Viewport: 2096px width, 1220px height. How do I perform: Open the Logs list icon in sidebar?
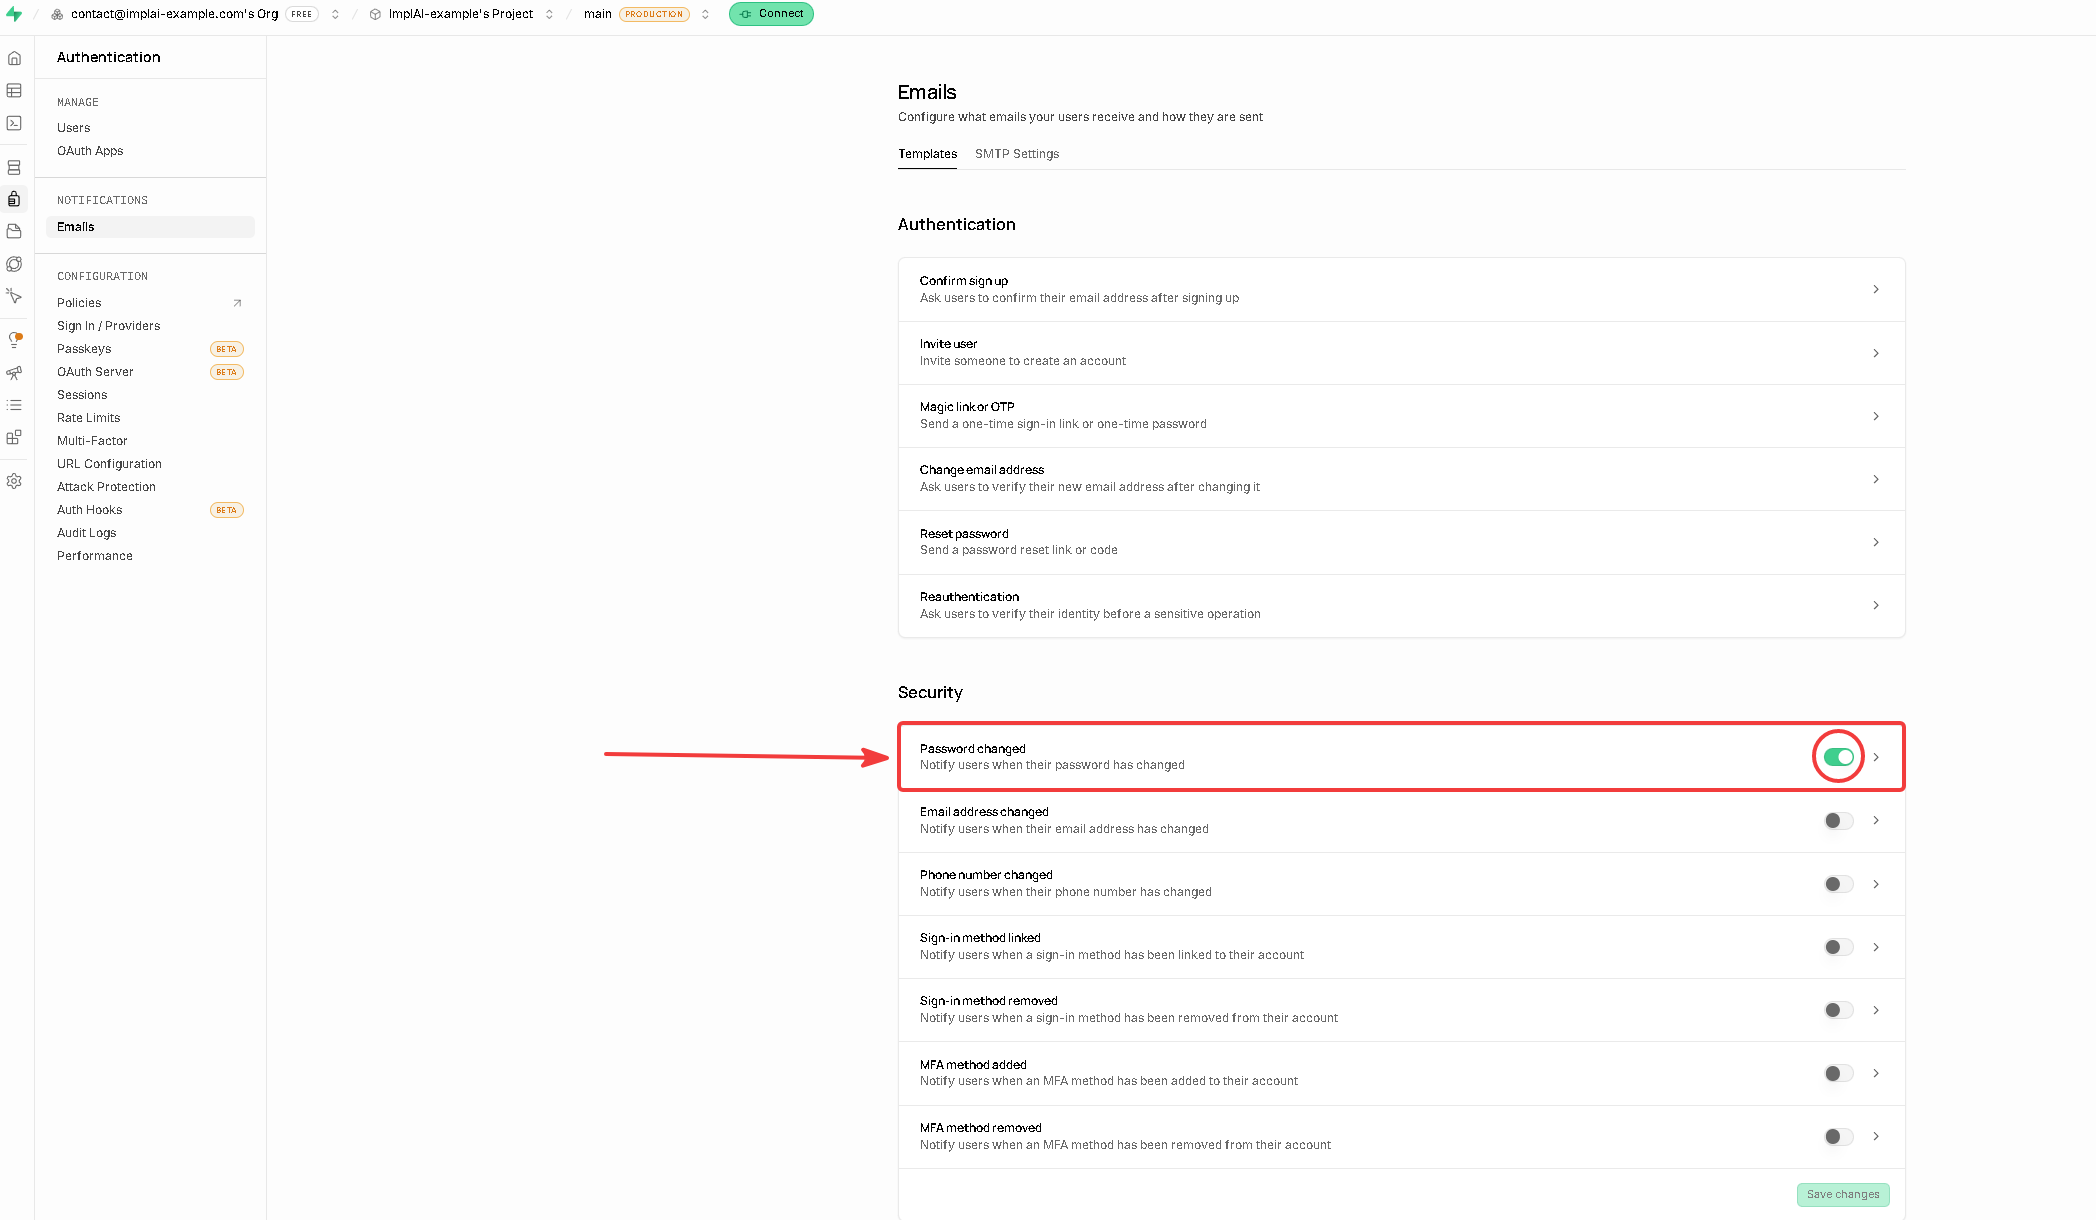pos(14,405)
